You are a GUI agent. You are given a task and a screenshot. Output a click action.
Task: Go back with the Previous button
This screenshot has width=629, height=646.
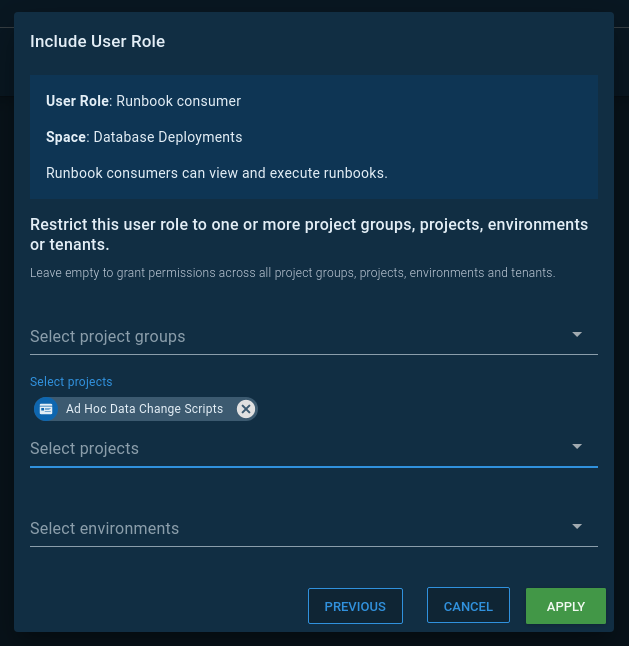click(355, 606)
